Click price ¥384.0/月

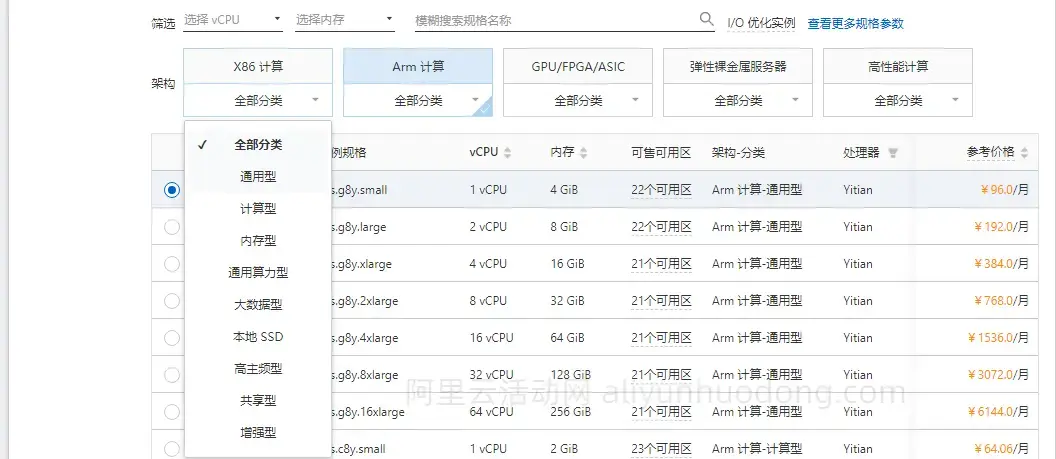click(1001, 264)
